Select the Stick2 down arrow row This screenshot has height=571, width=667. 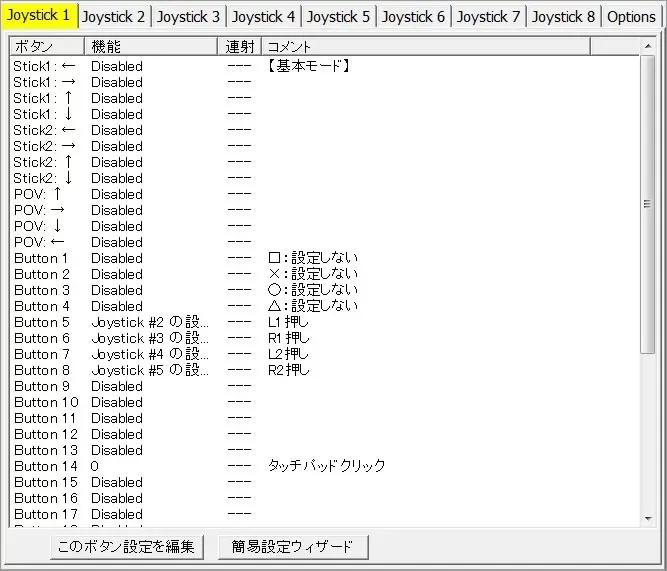(x=324, y=178)
